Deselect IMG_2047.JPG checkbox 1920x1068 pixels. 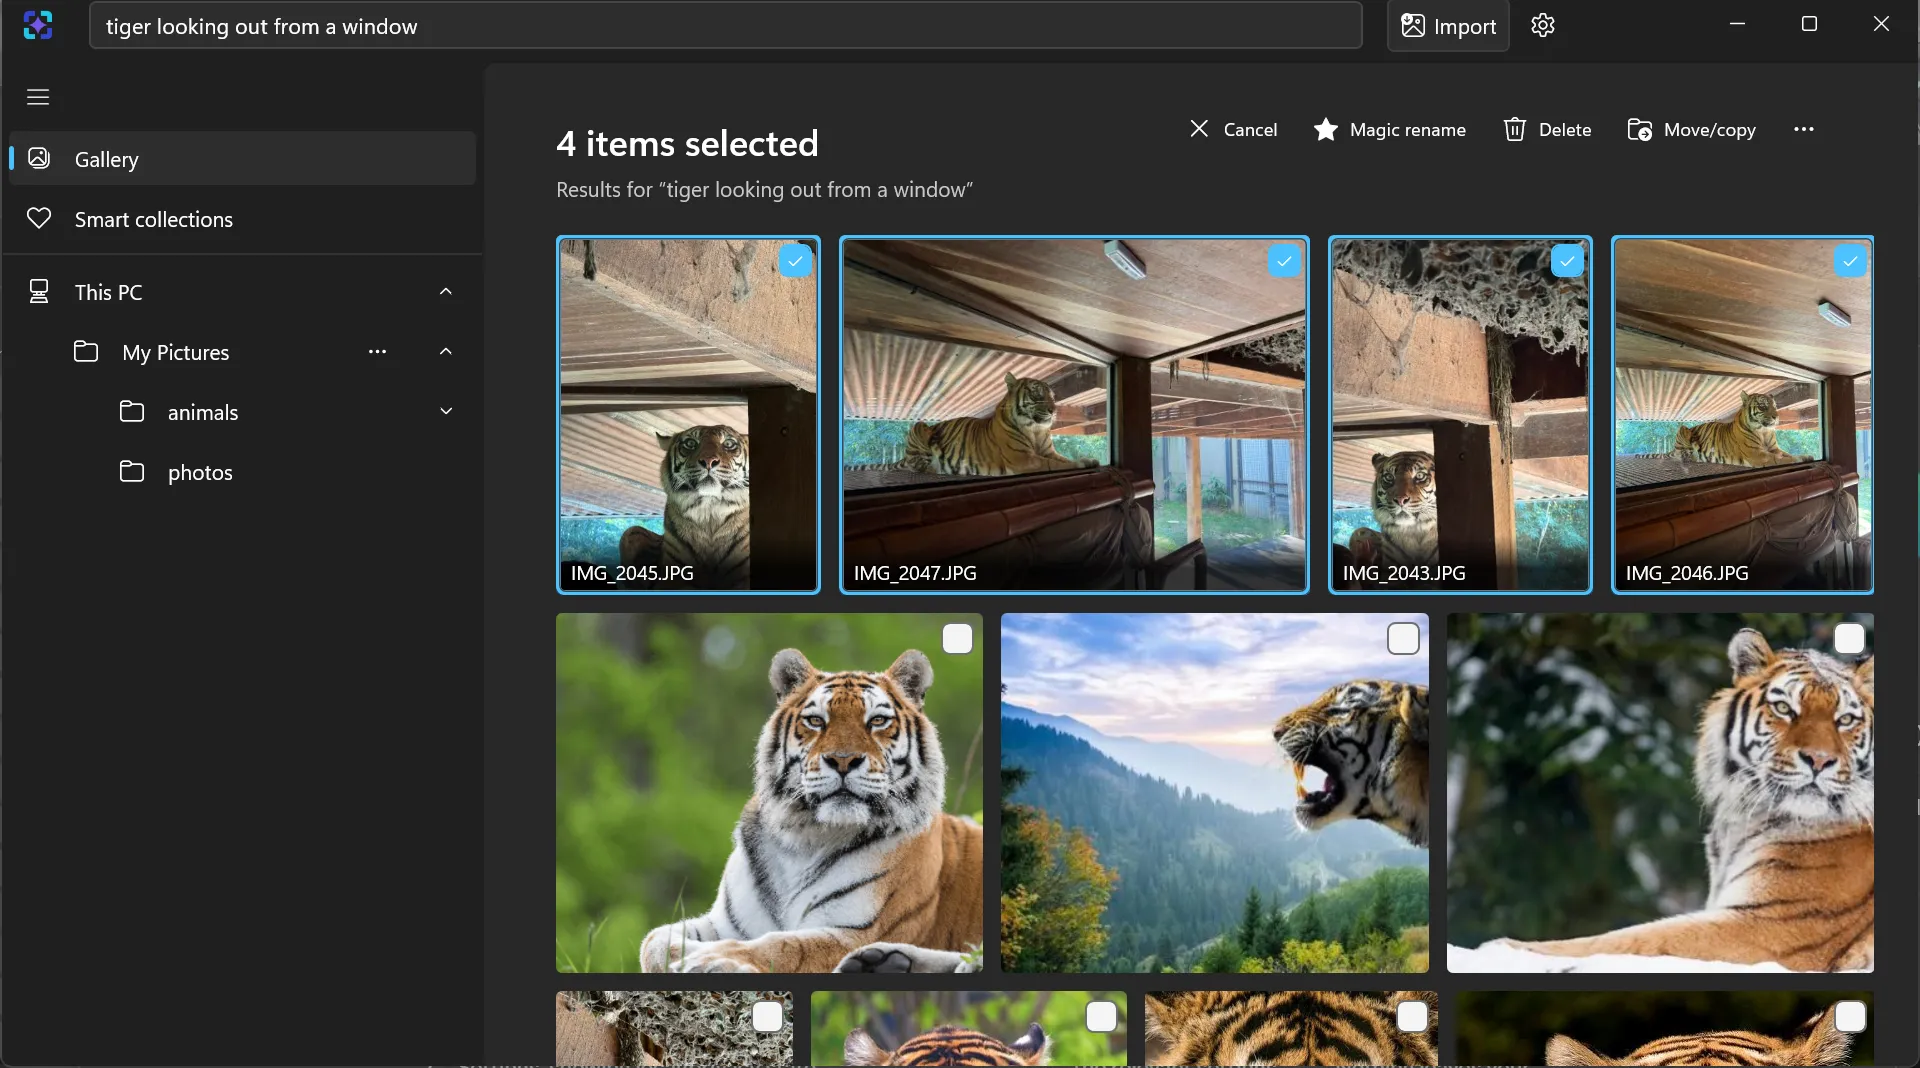pyautogui.click(x=1284, y=261)
